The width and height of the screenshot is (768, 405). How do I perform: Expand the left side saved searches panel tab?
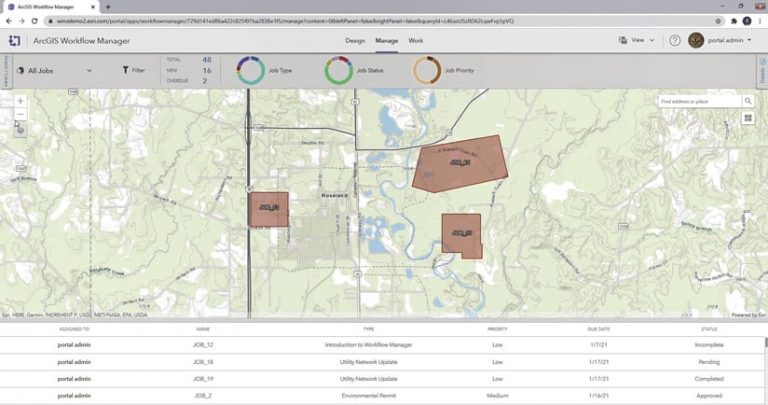6,71
